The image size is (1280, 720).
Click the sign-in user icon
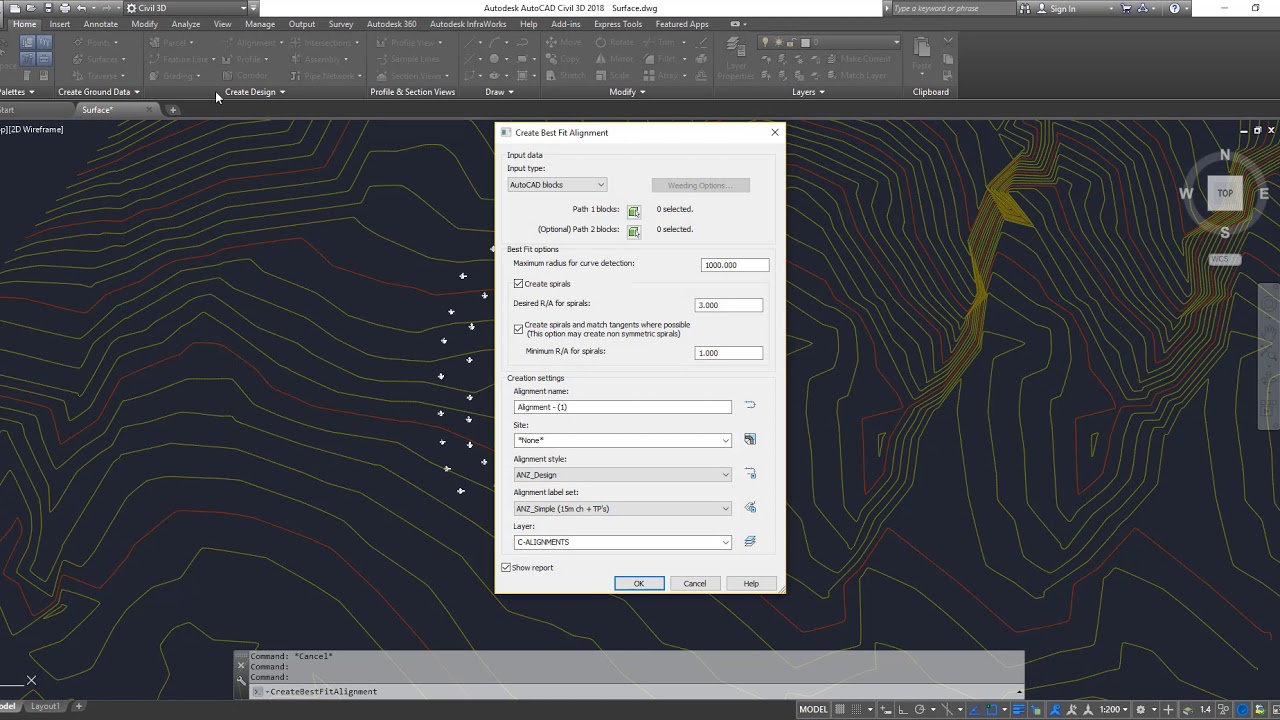(x=1040, y=8)
